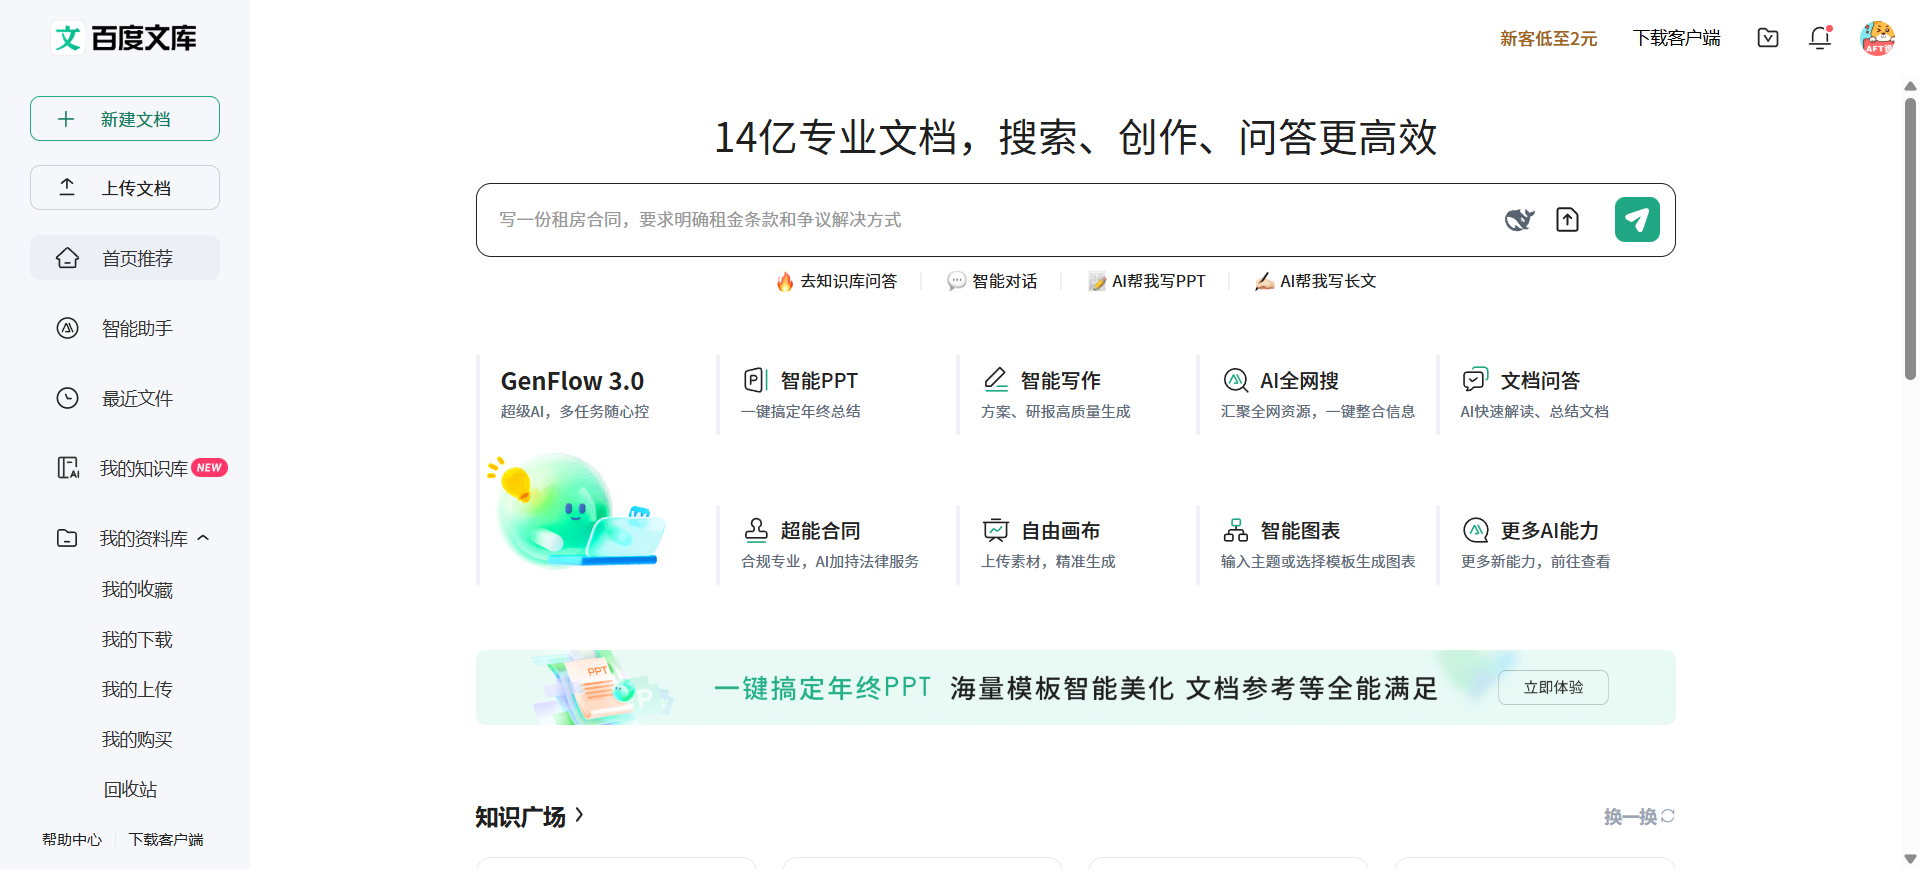
Task: Click the 智能PPT icon
Action: [756, 380]
